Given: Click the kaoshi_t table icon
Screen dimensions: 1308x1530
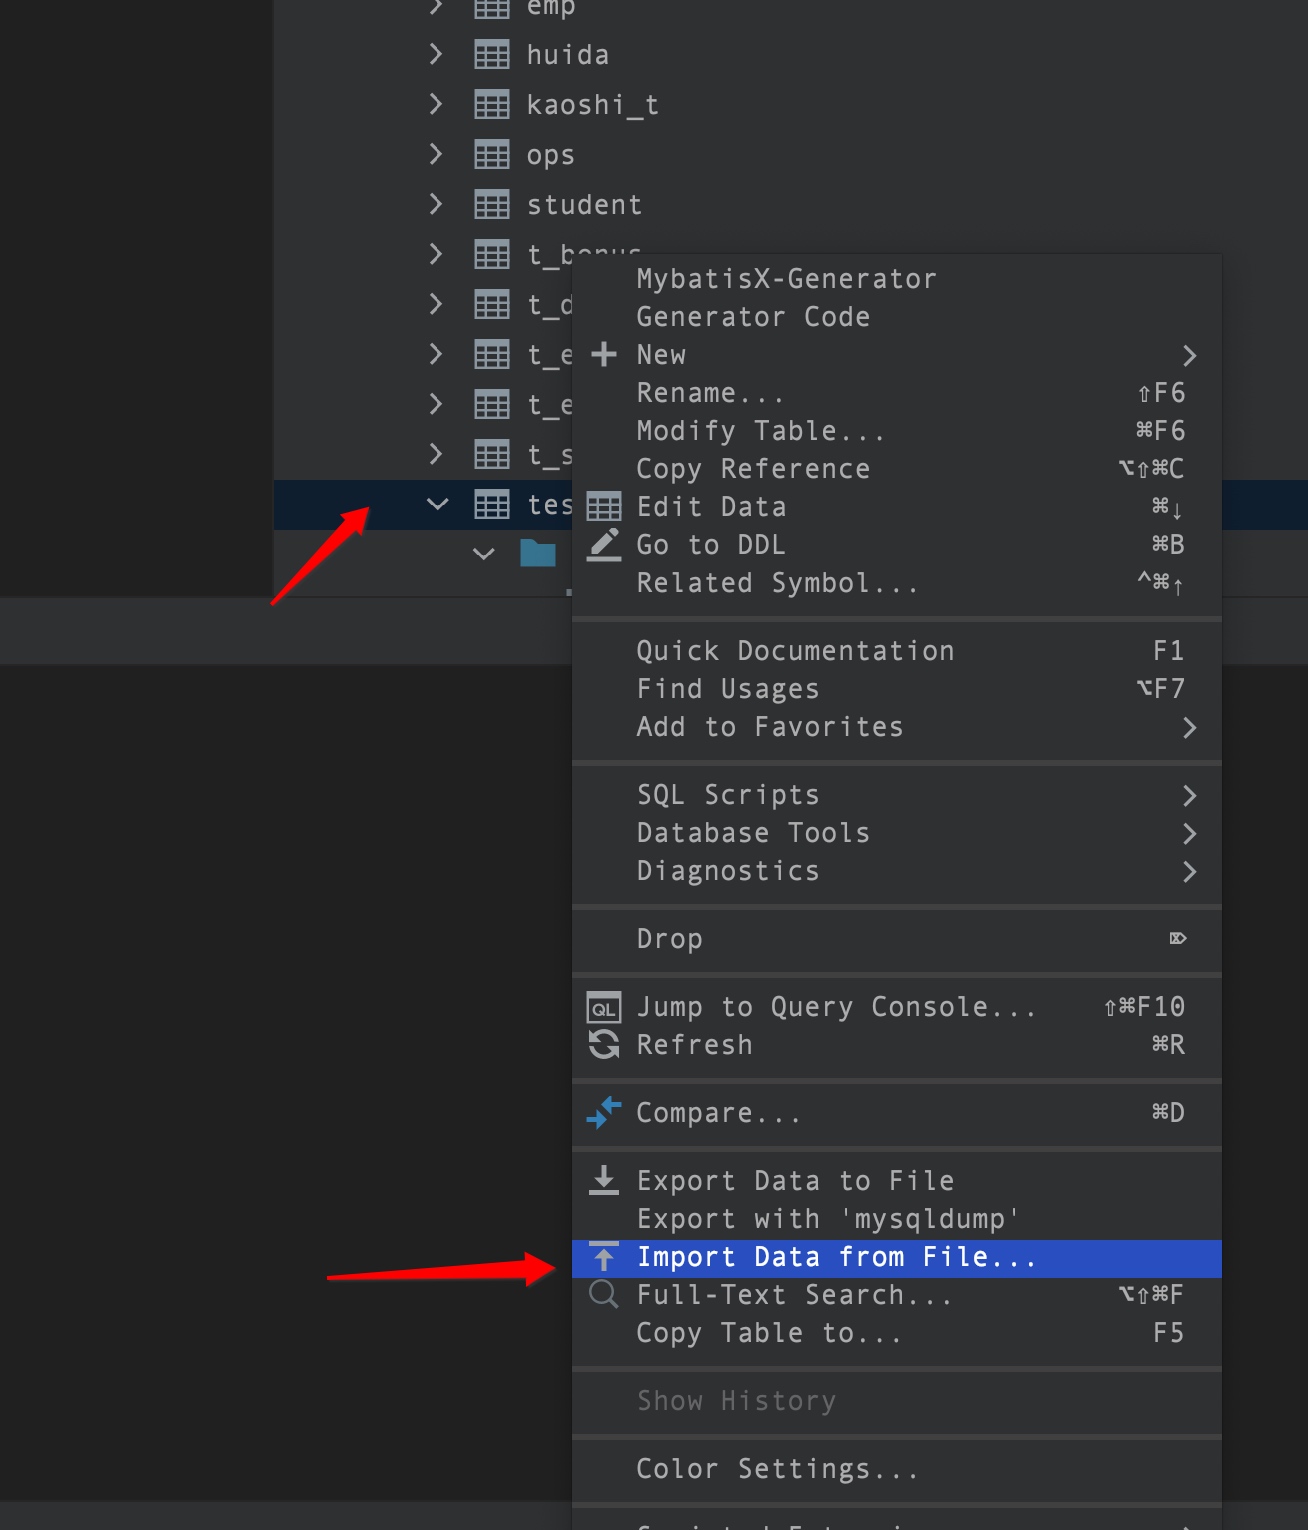Looking at the screenshot, I should 491,105.
